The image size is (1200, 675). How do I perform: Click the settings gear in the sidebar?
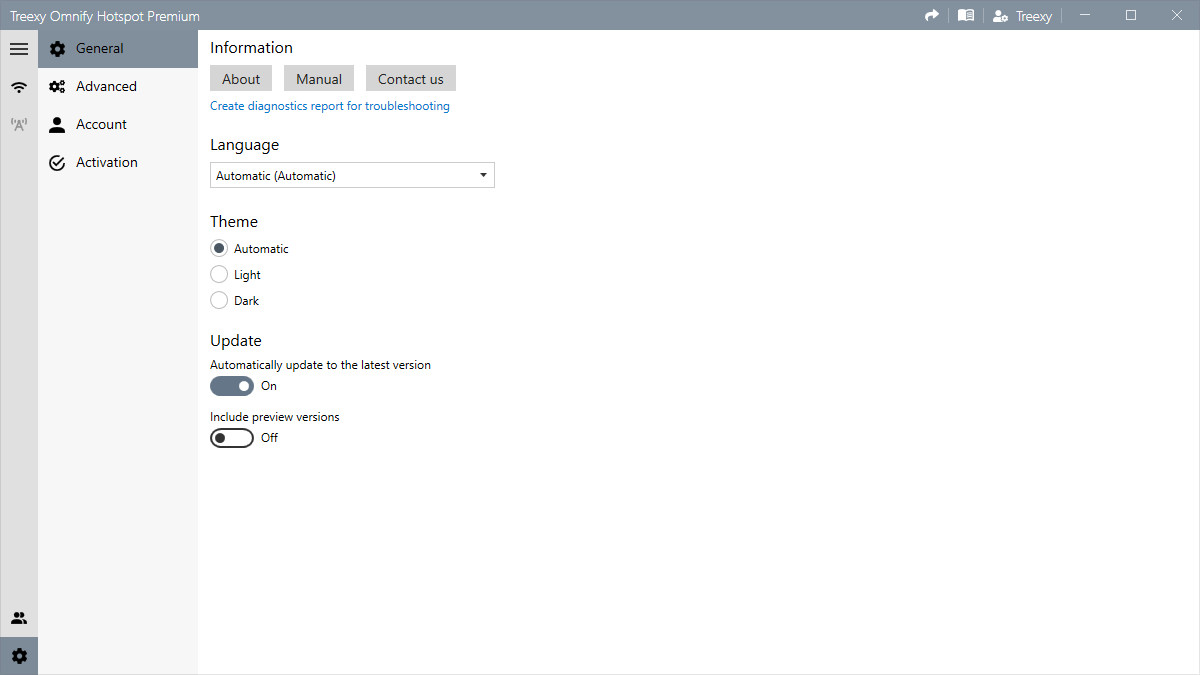(x=18, y=655)
